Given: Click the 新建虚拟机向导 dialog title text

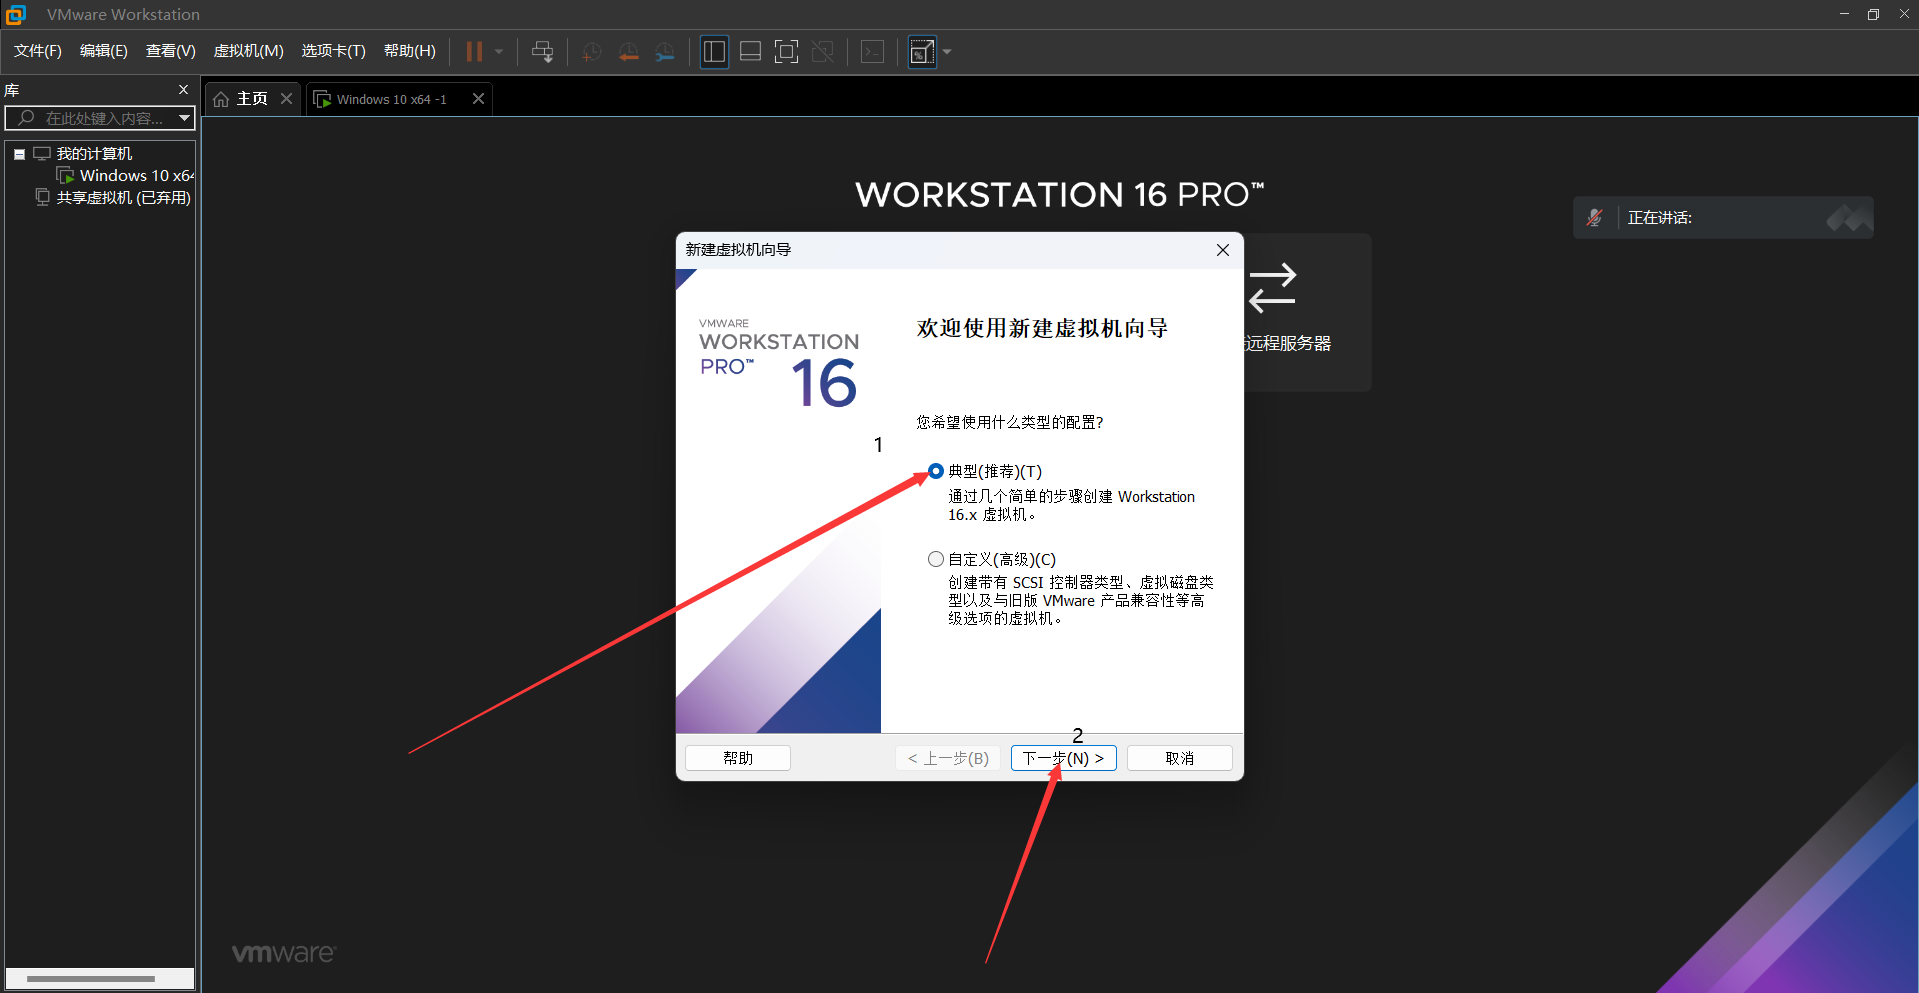Looking at the screenshot, I should pos(738,249).
